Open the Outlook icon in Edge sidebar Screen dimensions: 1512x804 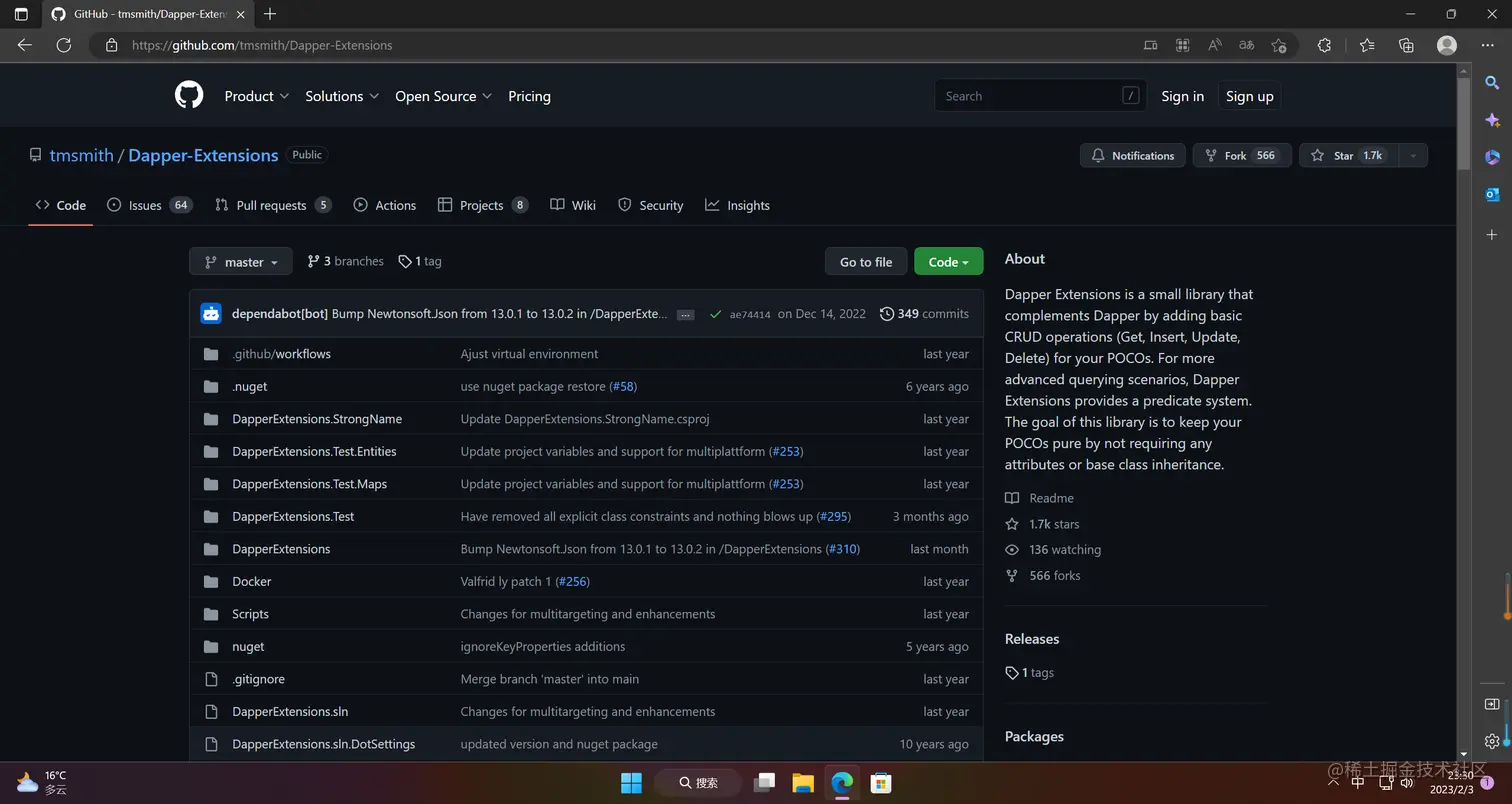click(1492, 194)
